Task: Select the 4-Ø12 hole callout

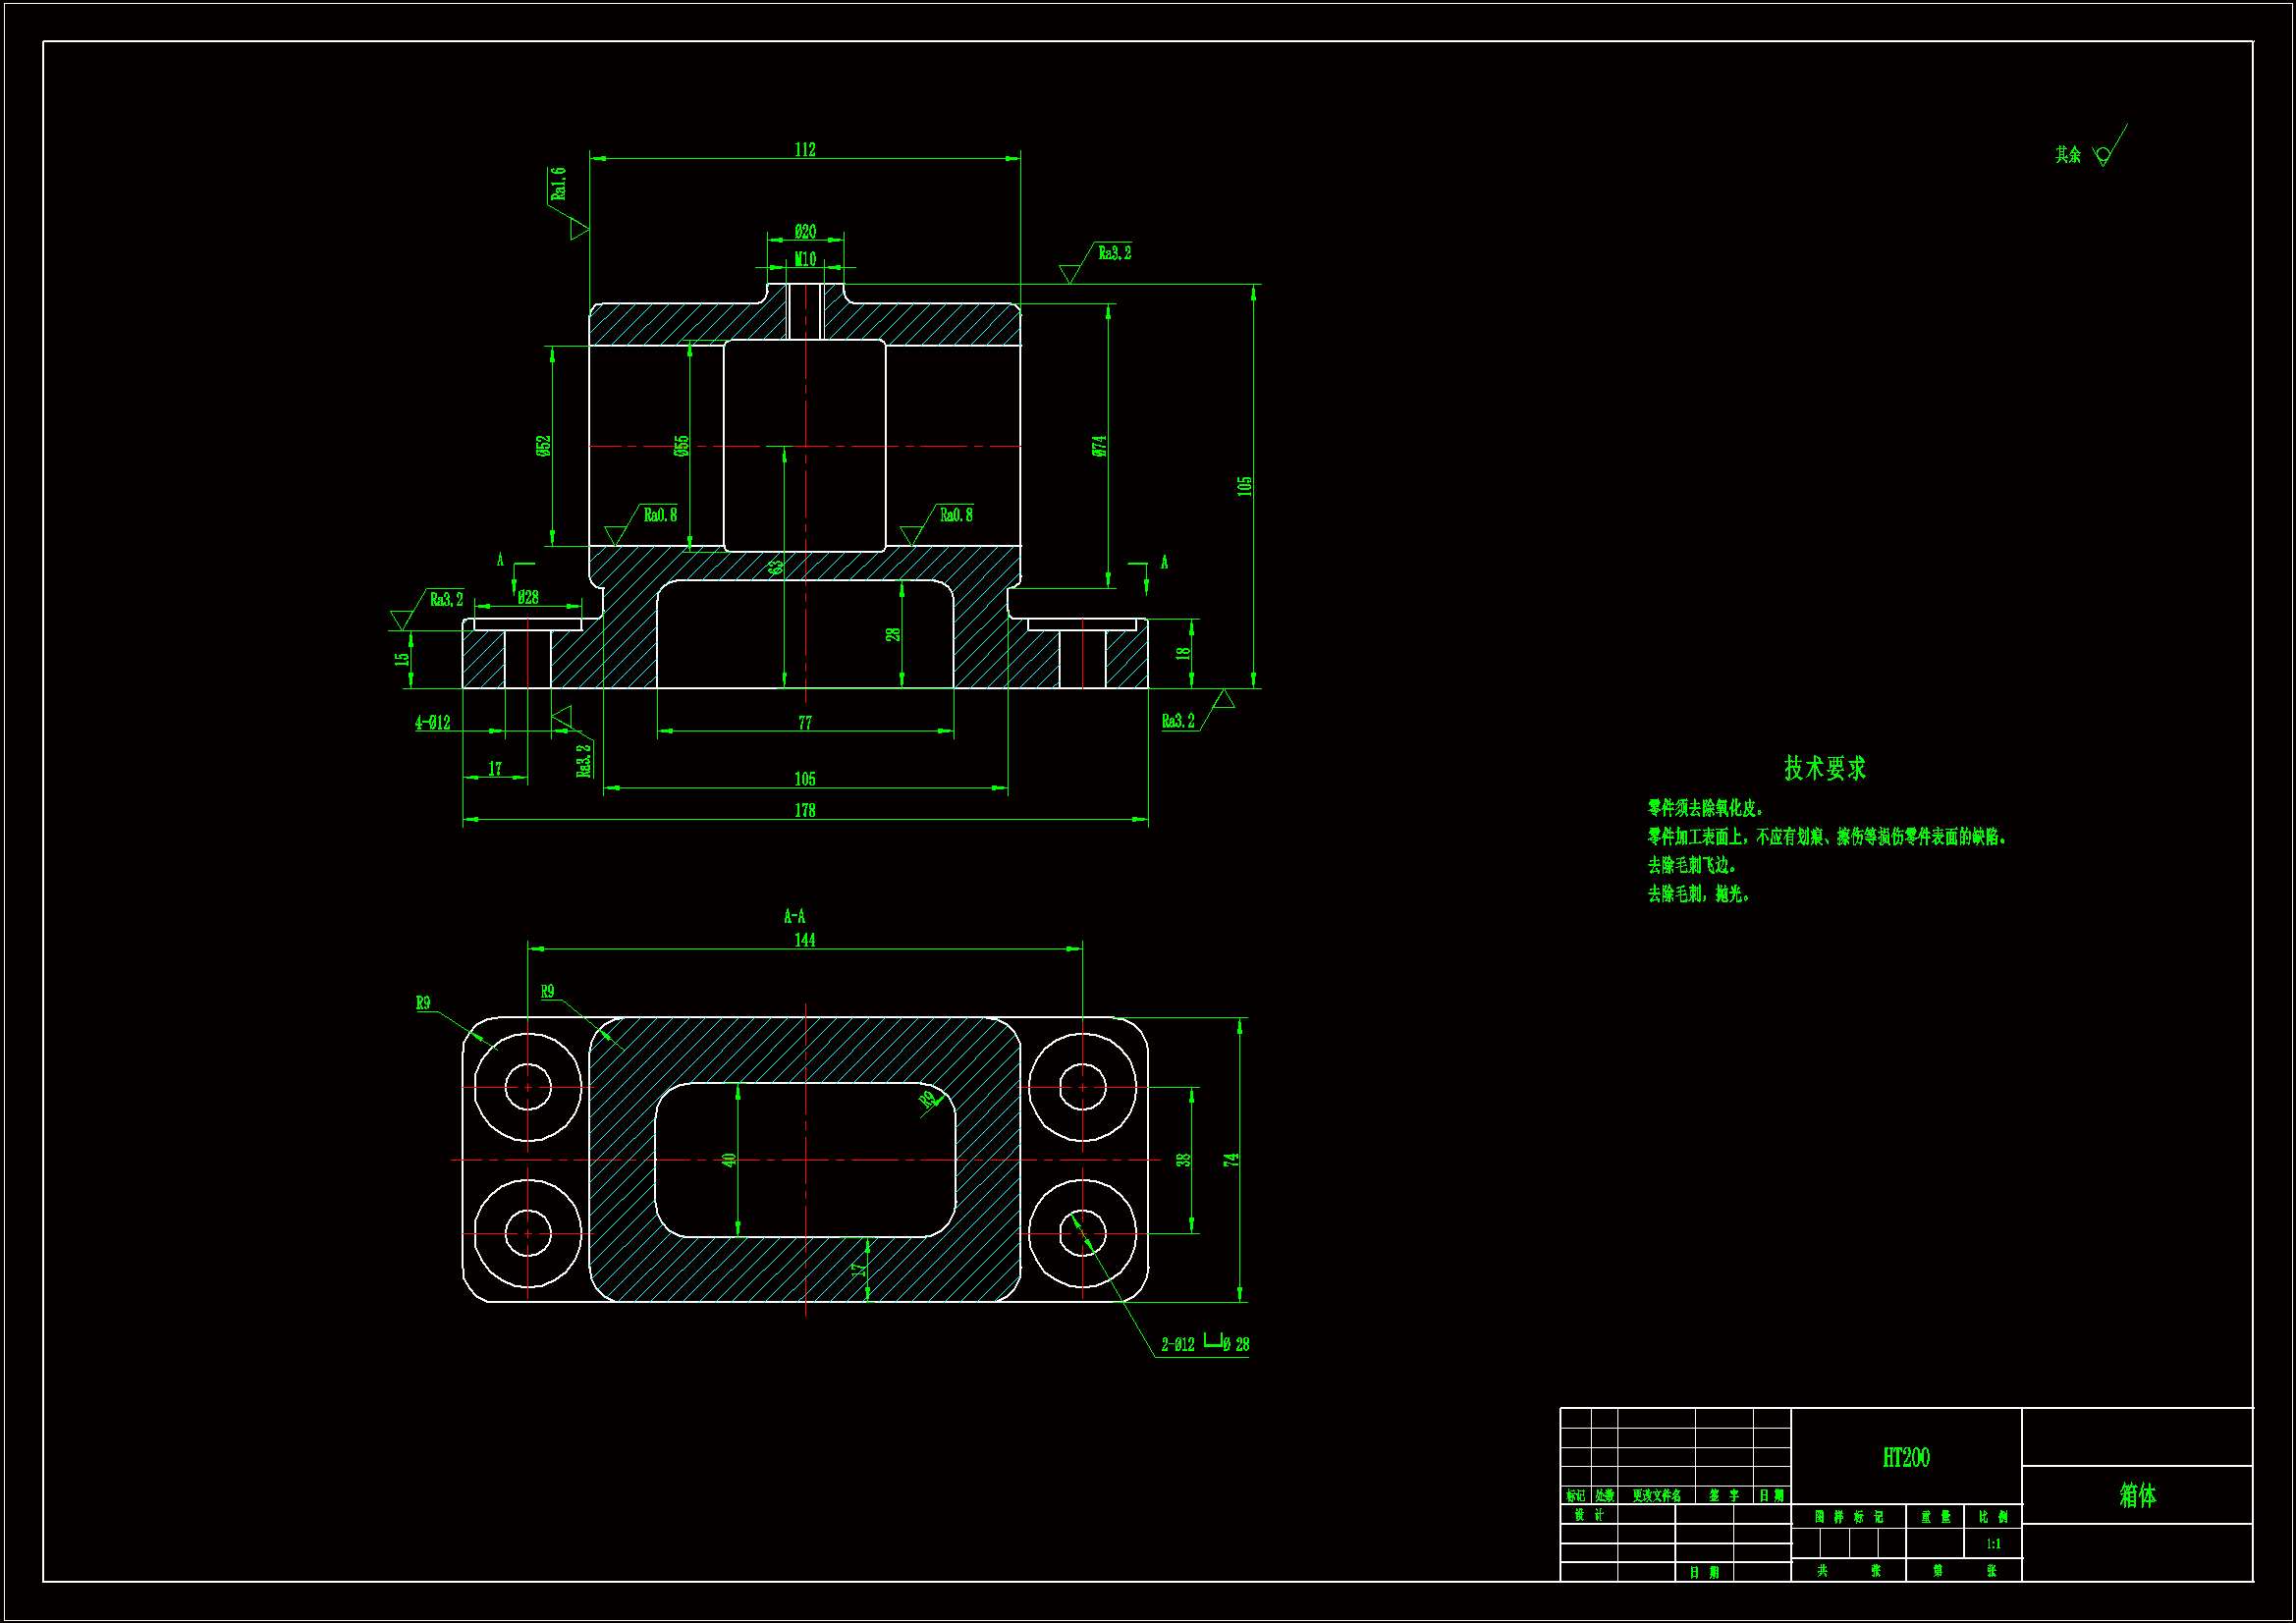Action: [x=433, y=722]
